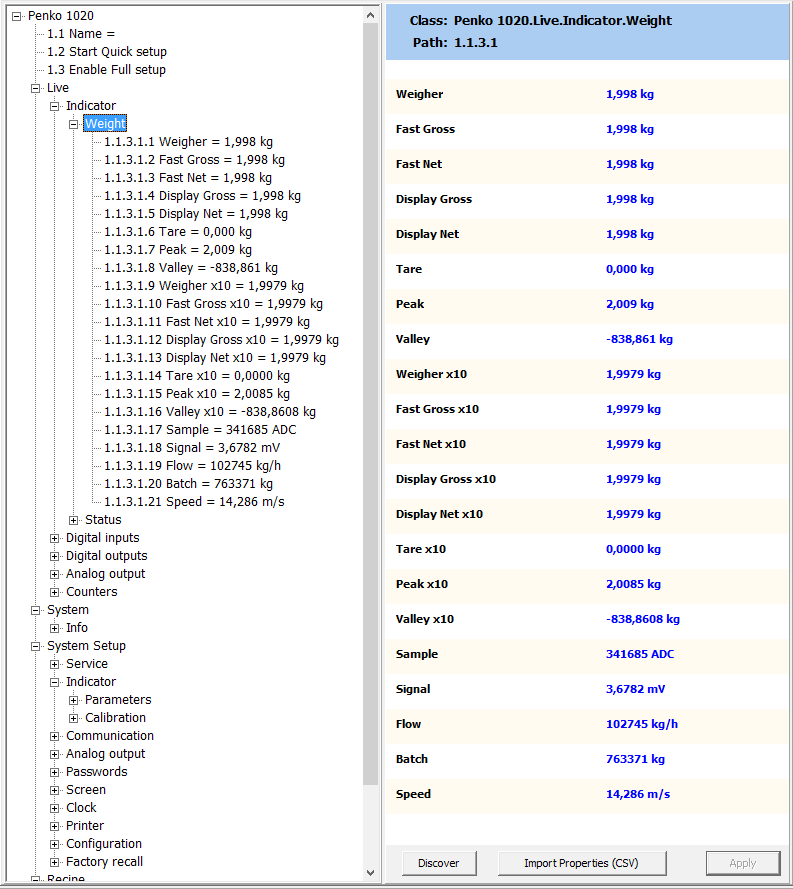The height and width of the screenshot is (889, 793).
Task: Select 1.1.3.1.17 Sample tree row
Action: (200, 430)
